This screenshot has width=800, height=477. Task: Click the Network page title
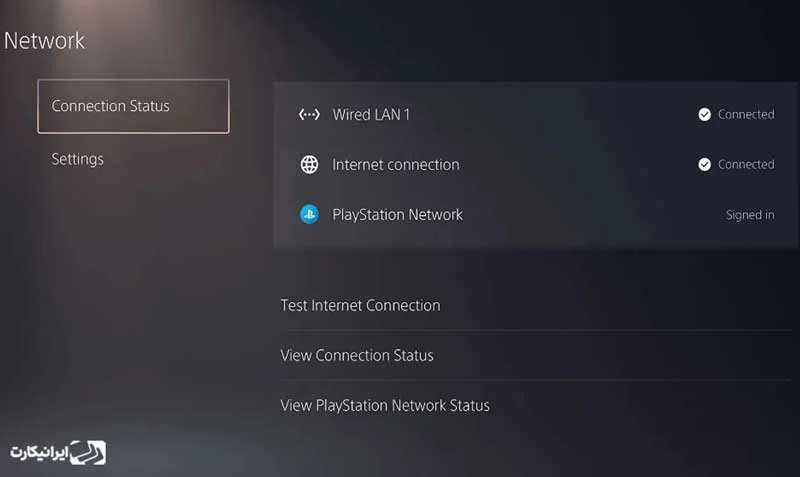pos(45,41)
